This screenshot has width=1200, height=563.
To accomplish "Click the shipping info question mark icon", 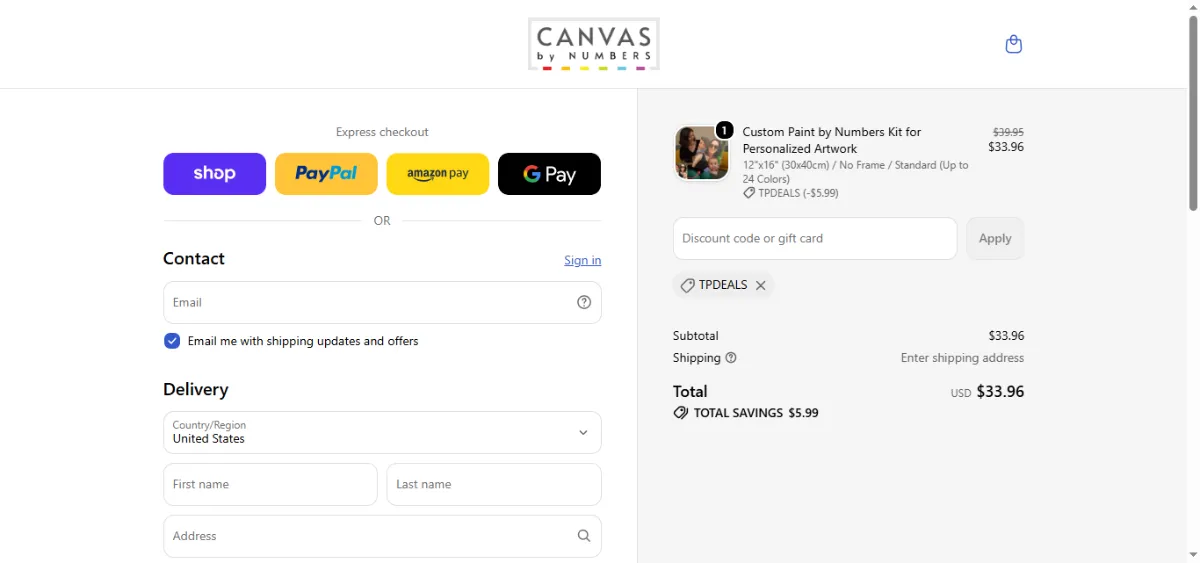I will tap(731, 358).
